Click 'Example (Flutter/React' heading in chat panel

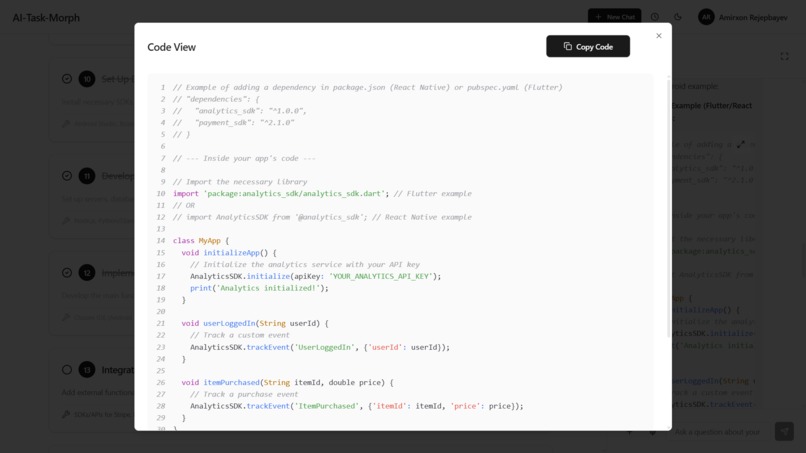(712, 105)
